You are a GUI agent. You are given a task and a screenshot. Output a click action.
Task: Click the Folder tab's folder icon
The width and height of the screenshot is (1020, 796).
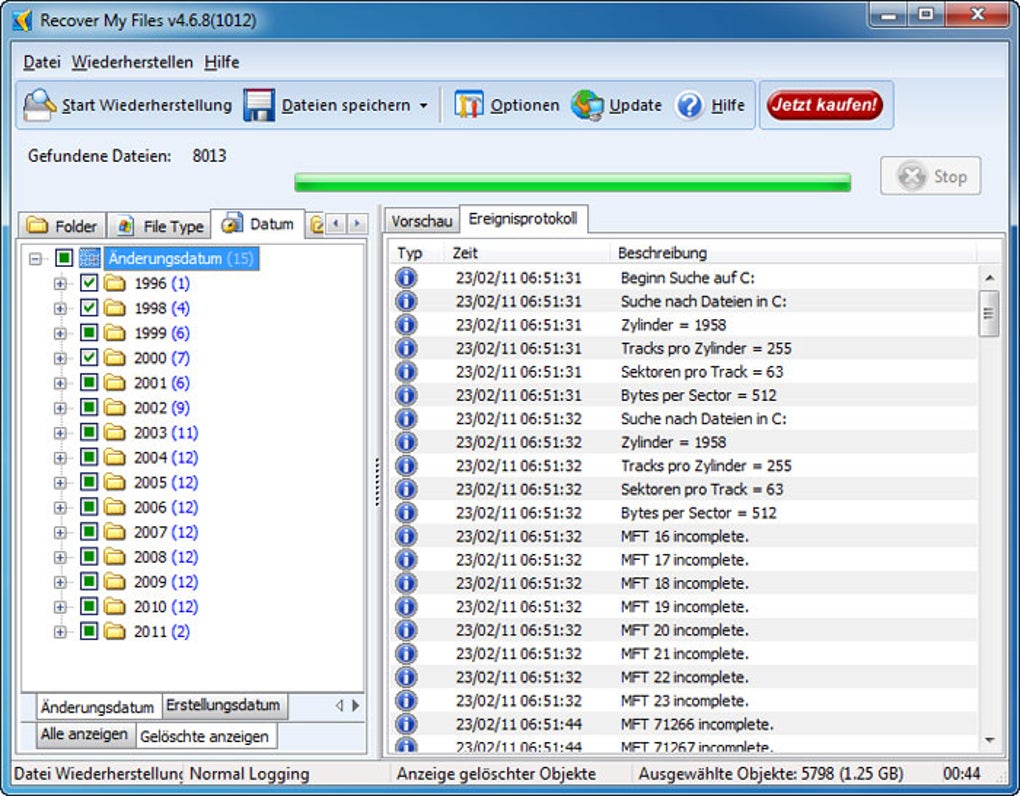pos(37,226)
